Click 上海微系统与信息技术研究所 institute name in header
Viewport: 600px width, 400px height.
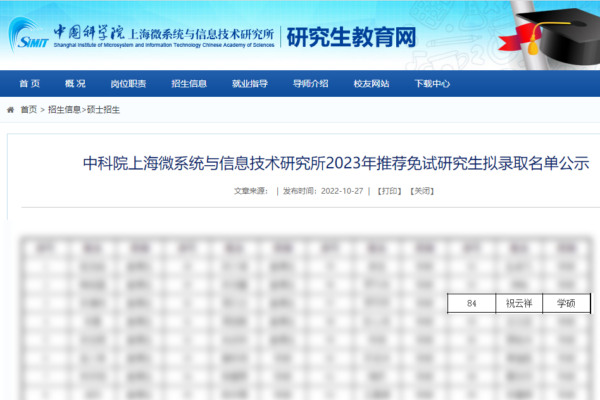pos(202,34)
